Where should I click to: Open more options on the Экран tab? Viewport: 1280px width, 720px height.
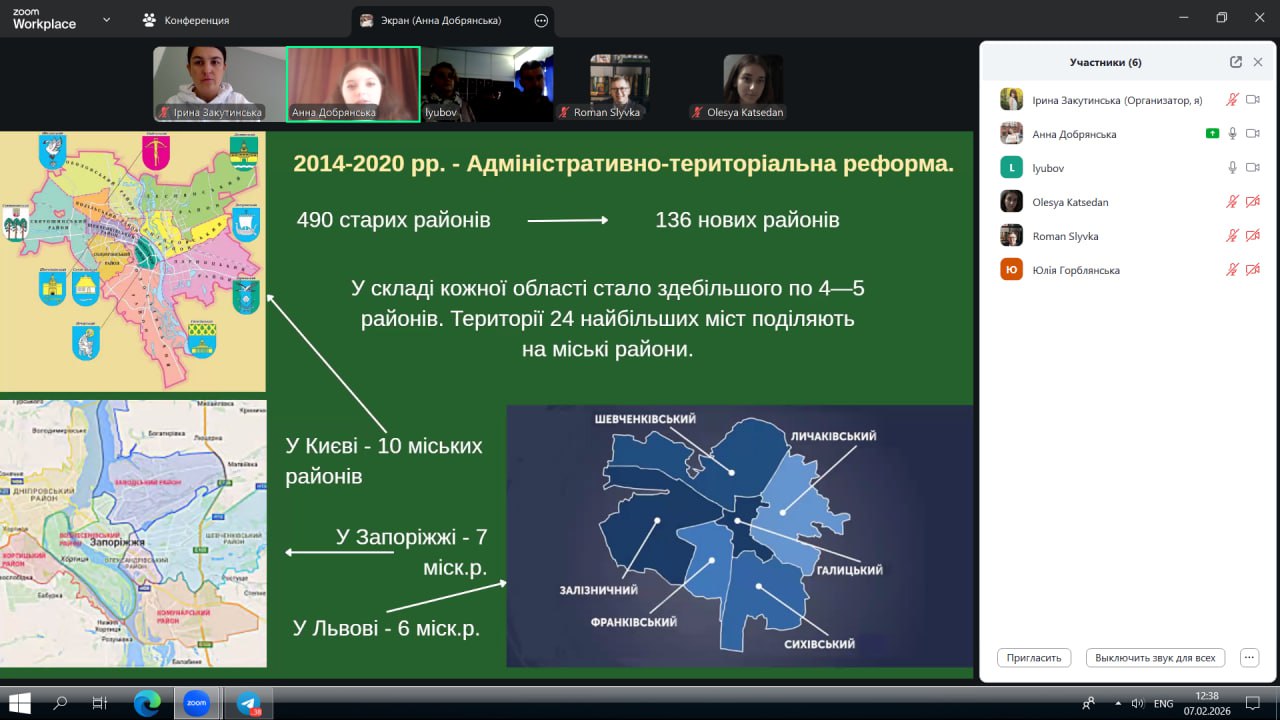[x=541, y=20]
